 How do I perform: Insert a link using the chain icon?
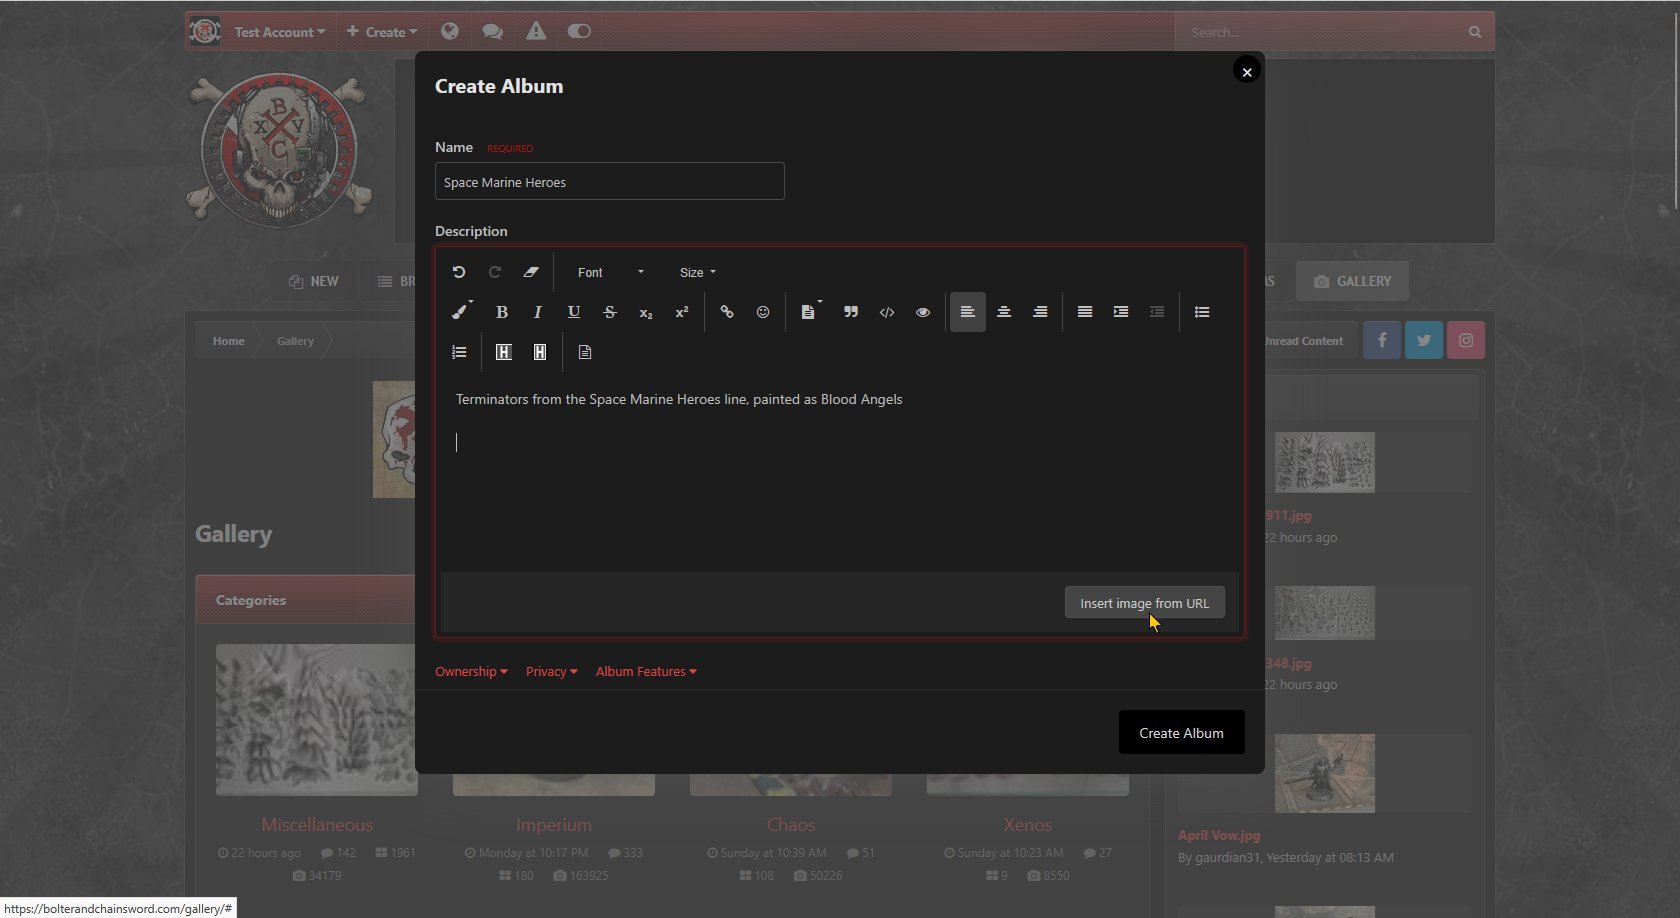727,312
